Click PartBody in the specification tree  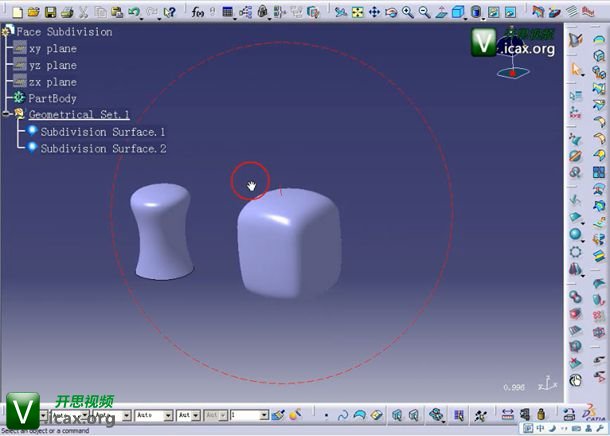point(52,99)
